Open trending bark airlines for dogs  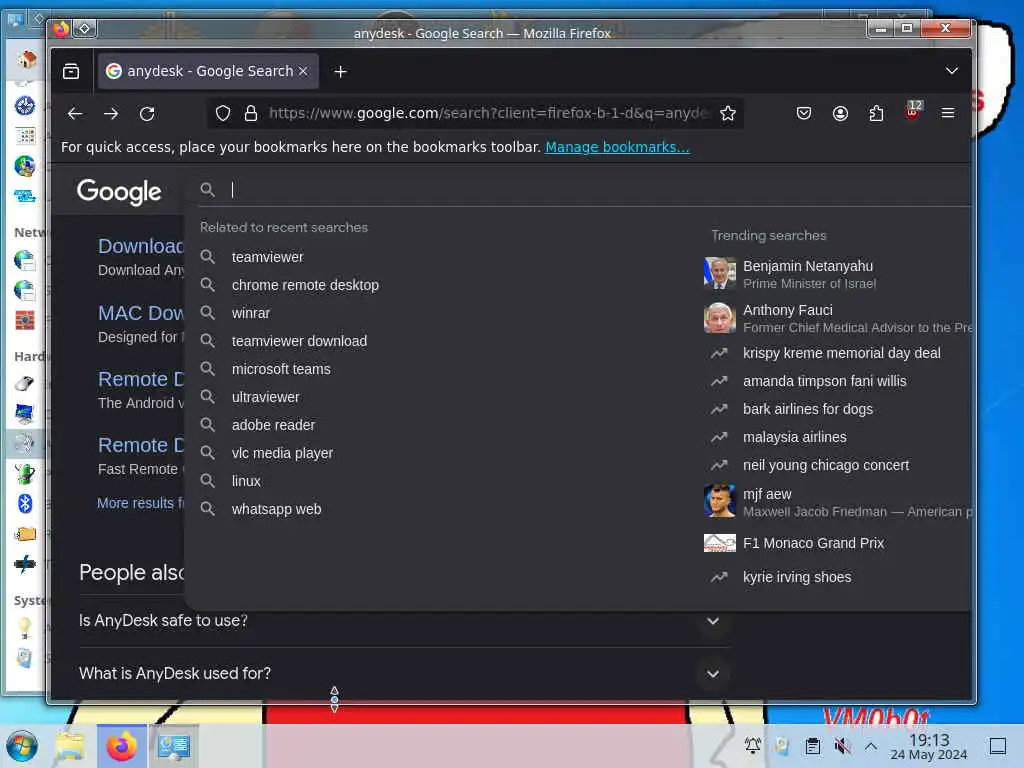[x=807, y=409]
